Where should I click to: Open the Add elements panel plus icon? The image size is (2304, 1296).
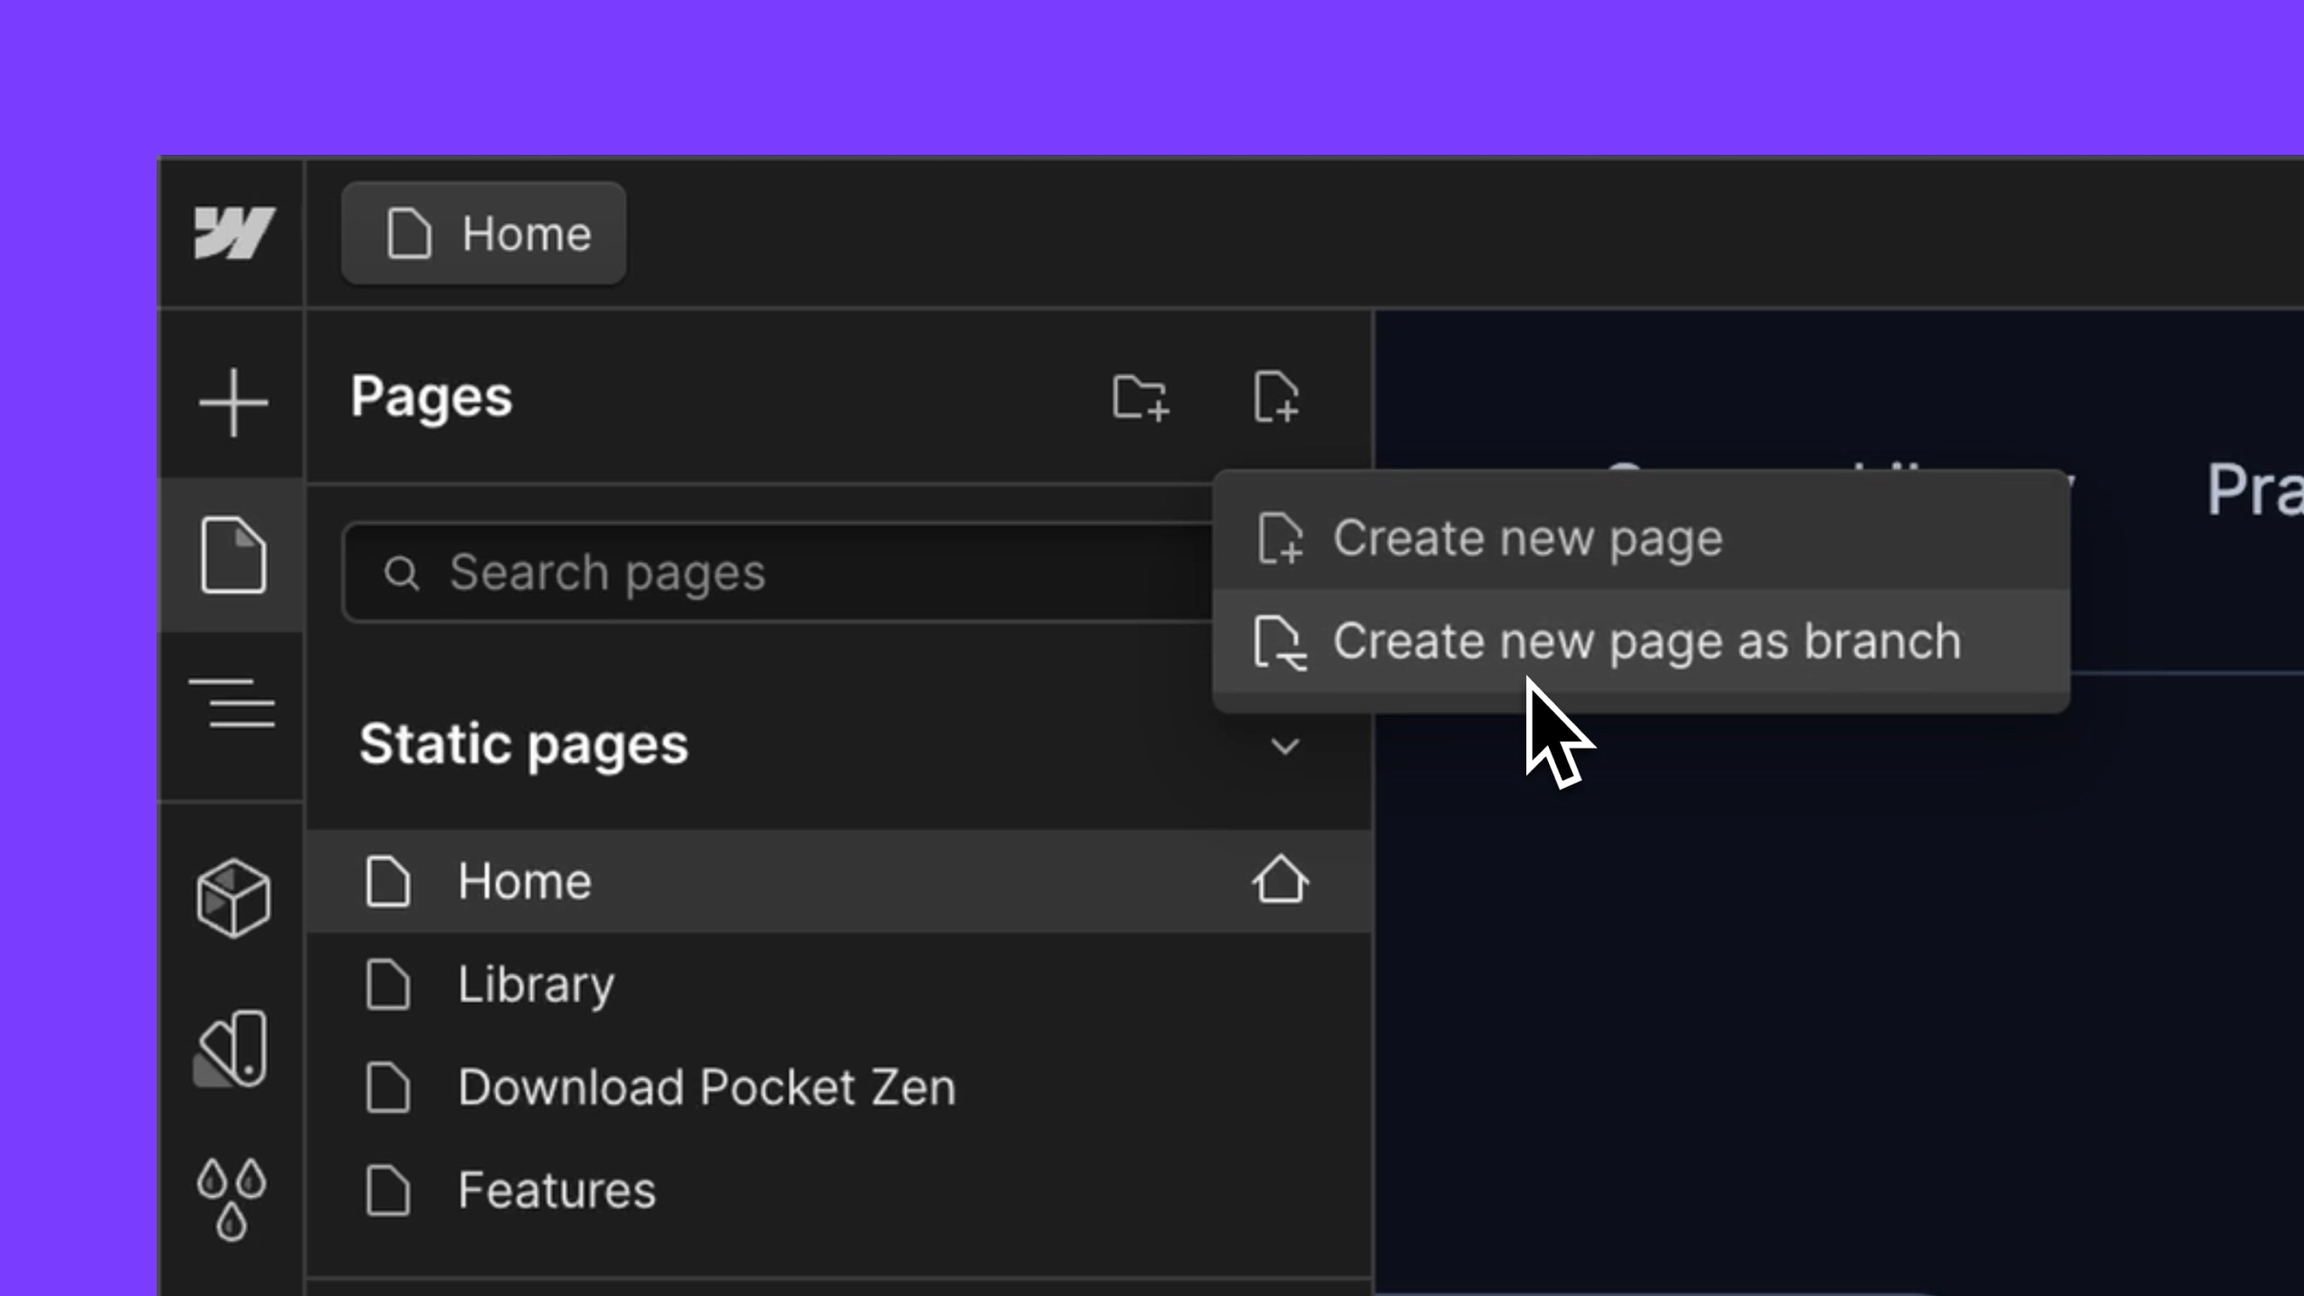pos(233,402)
